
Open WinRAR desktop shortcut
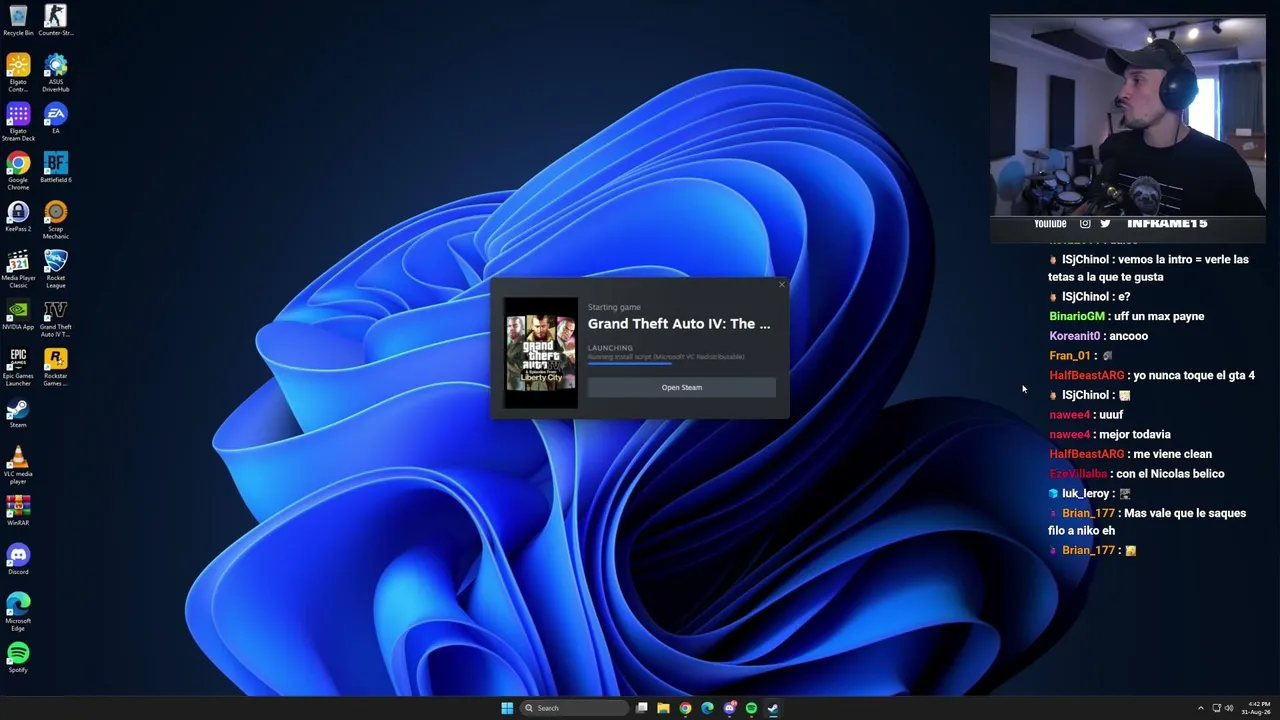(18, 511)
